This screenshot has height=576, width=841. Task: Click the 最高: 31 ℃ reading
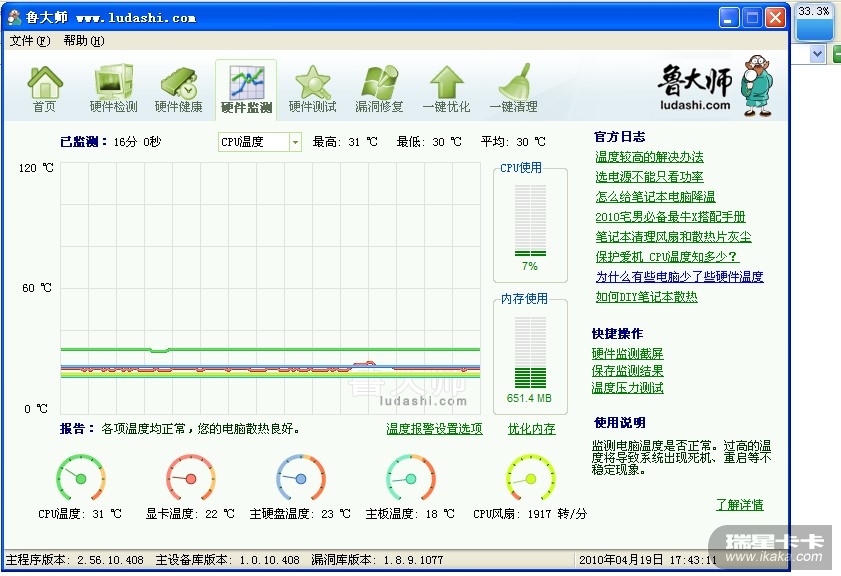(x=345, y=142)
